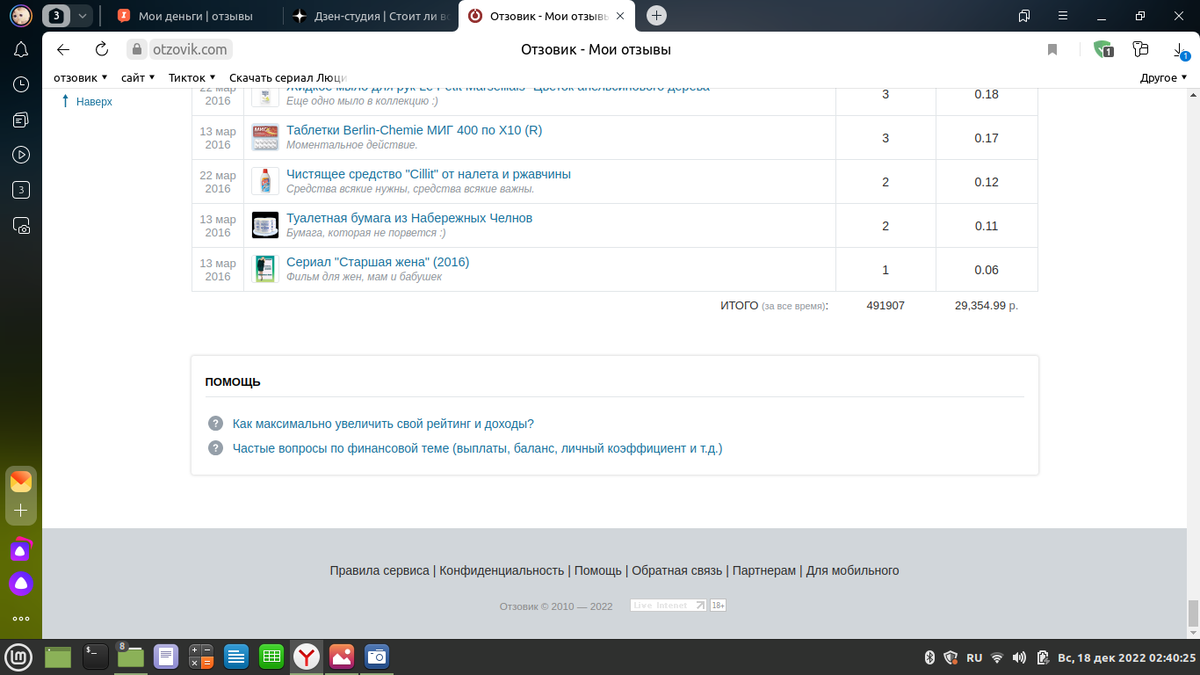This screenshot has width=1200, height=675.
Task: Open the sidebar square icon with 3
Action: pos(21,190)
